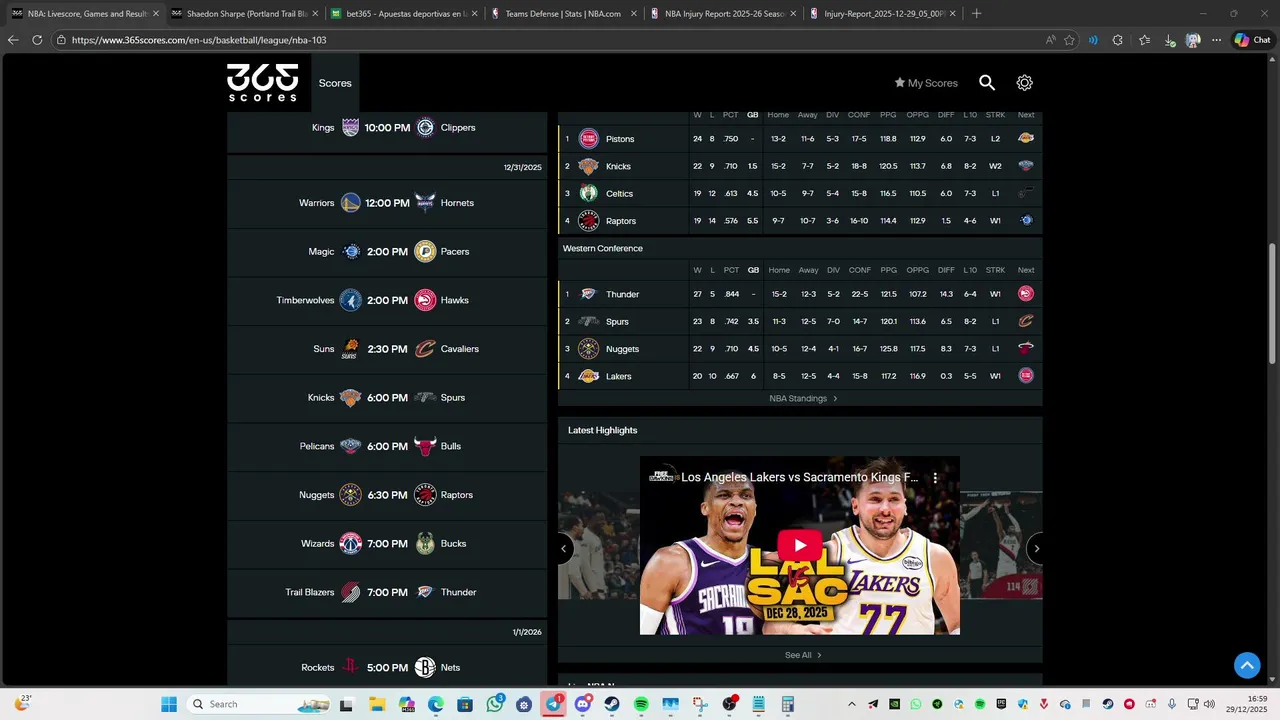Viewport: 1280px width, 720px height.
Task: Click the Warriors team logo
Action: tap(350, 203)
